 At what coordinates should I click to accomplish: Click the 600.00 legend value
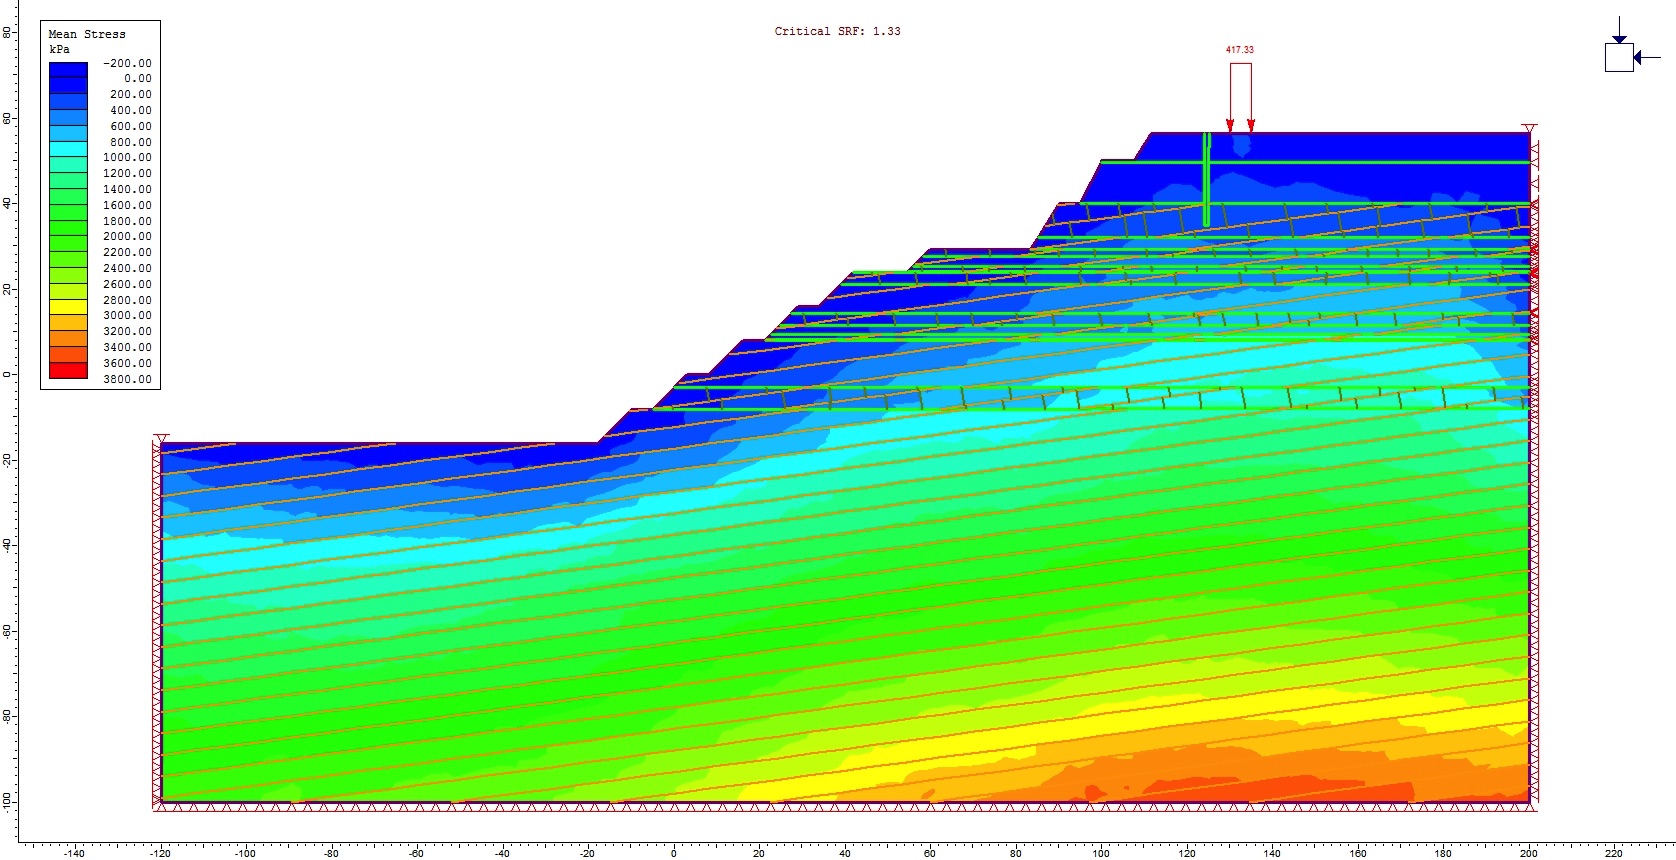pyautogui.click(x=131, y=126)
